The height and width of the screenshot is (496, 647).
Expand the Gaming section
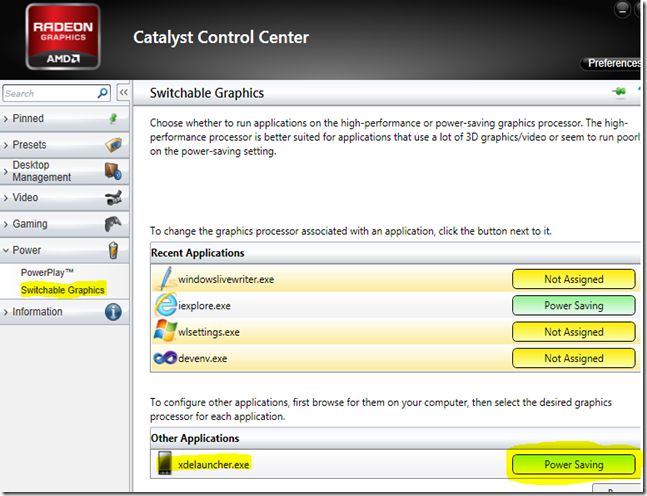pyautogui.click(x=5, y=224)
